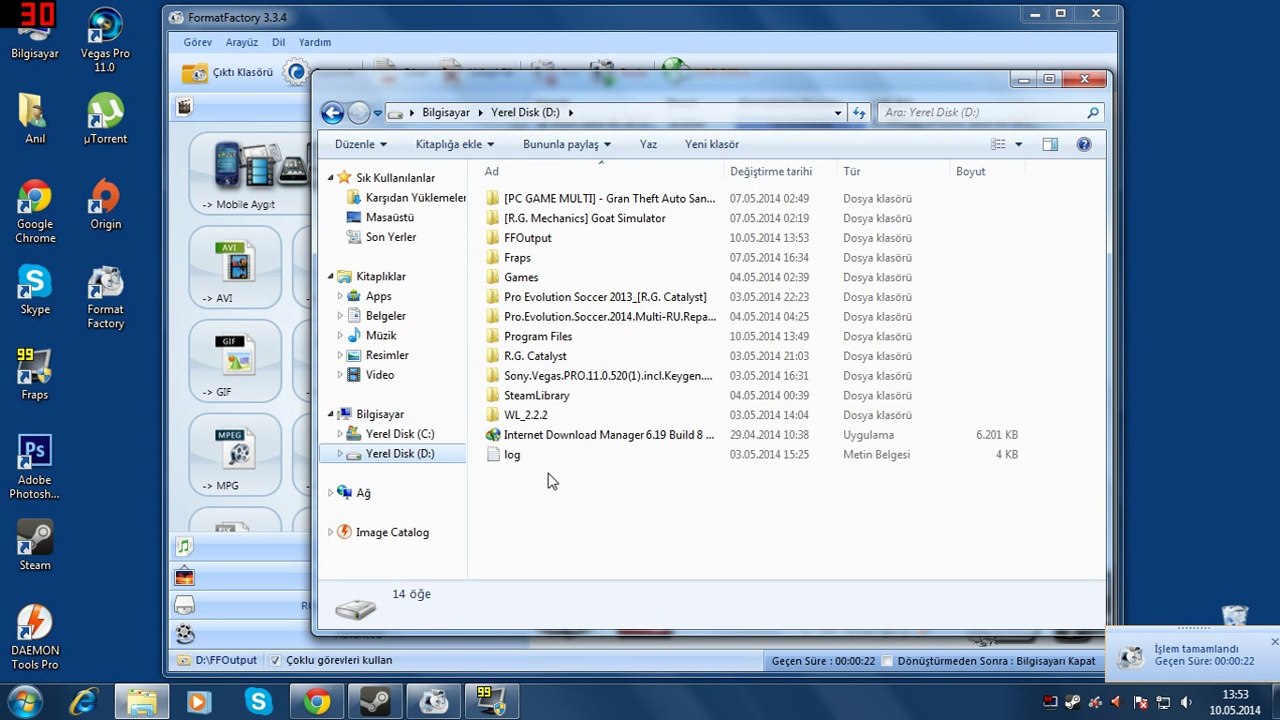Choose MPG conversion in FormatFactory

235,455
